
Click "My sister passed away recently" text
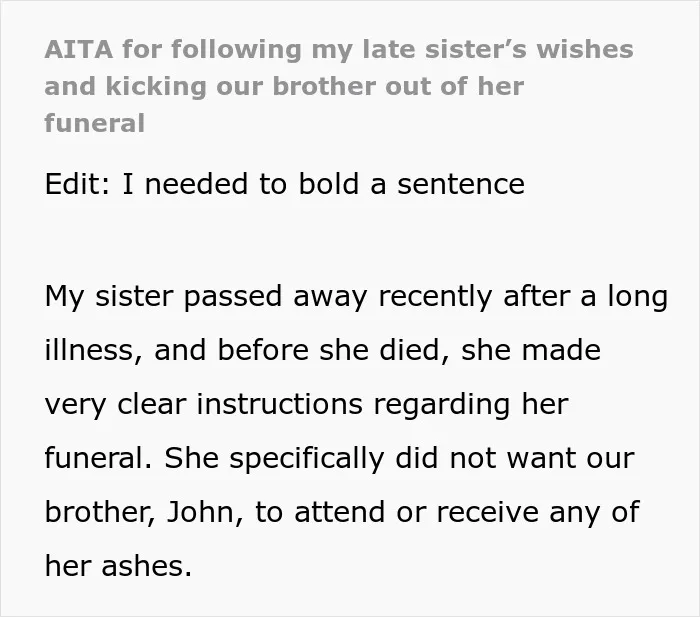pyautogui.click(x=268, y=297)
